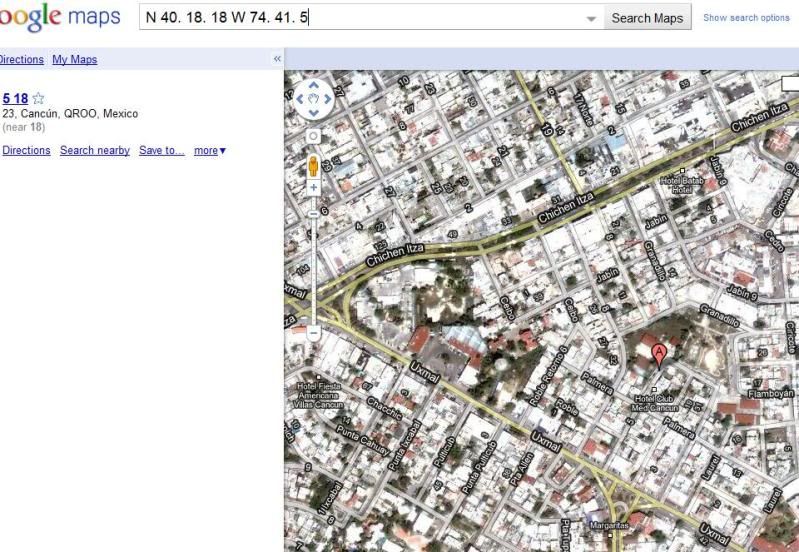This screenshot has width=799, height=552.
Task: Click the 'Flamboyan' street label
Action: pos(771,393)
